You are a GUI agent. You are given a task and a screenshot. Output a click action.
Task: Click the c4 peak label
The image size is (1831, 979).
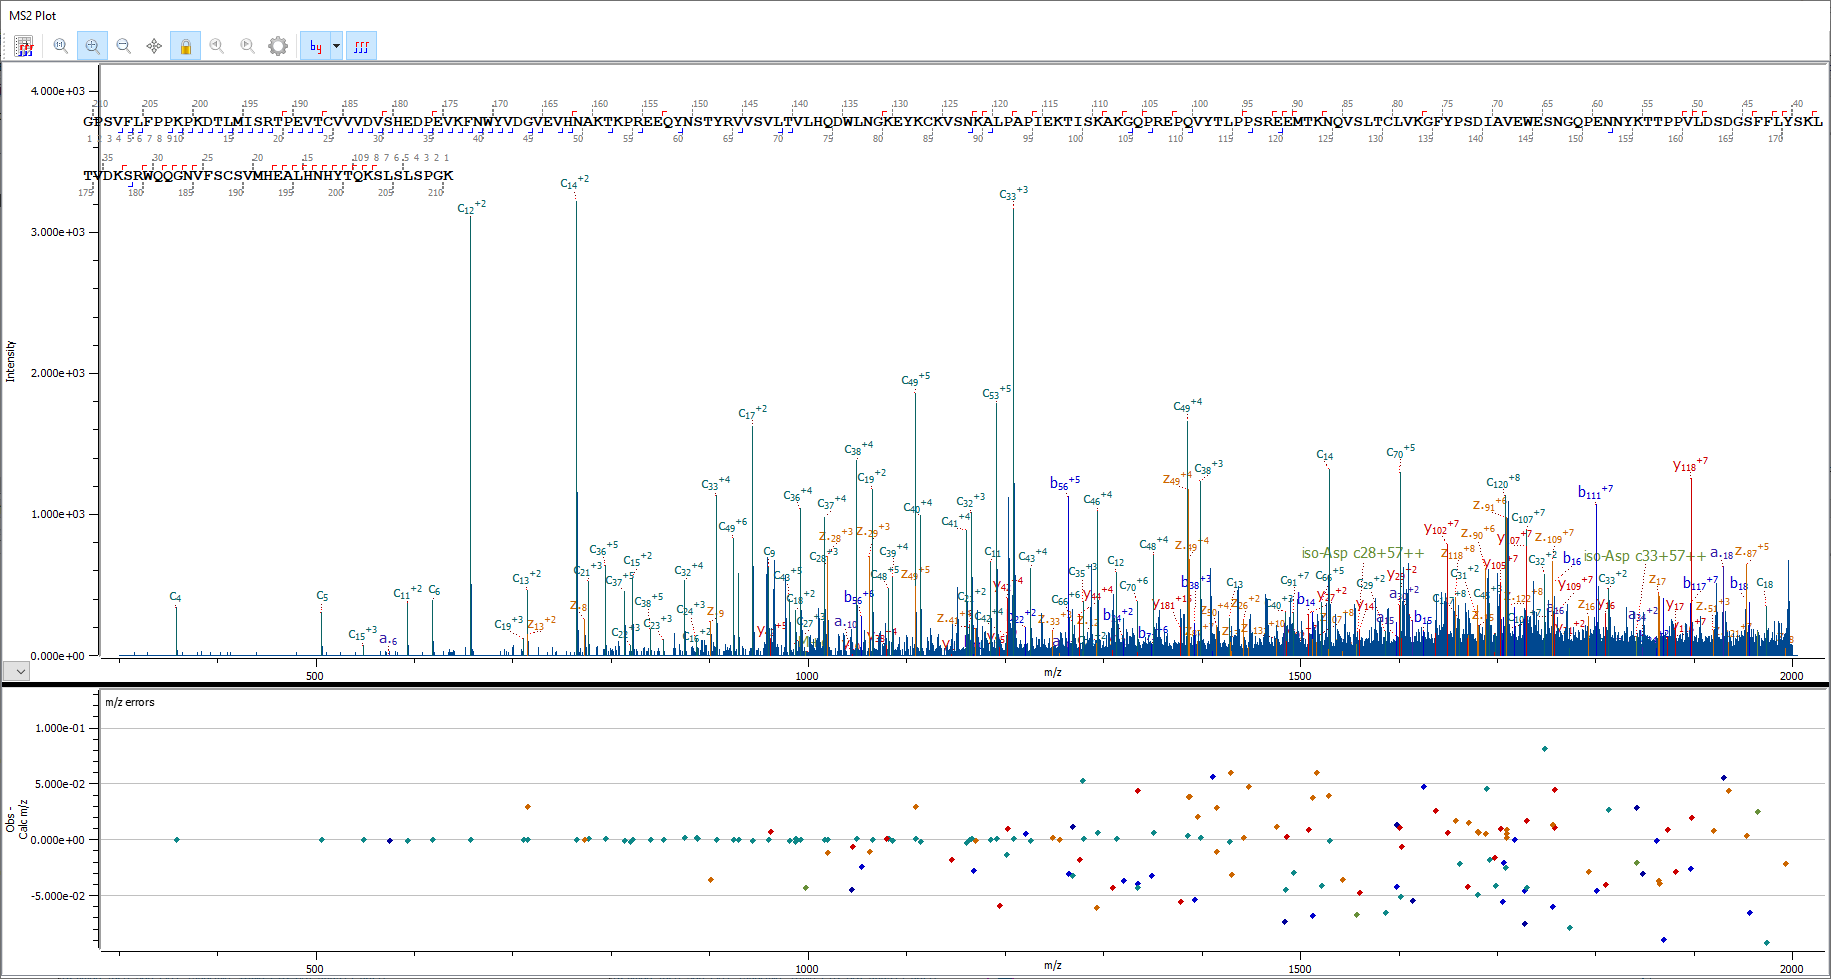coord(175,597)
